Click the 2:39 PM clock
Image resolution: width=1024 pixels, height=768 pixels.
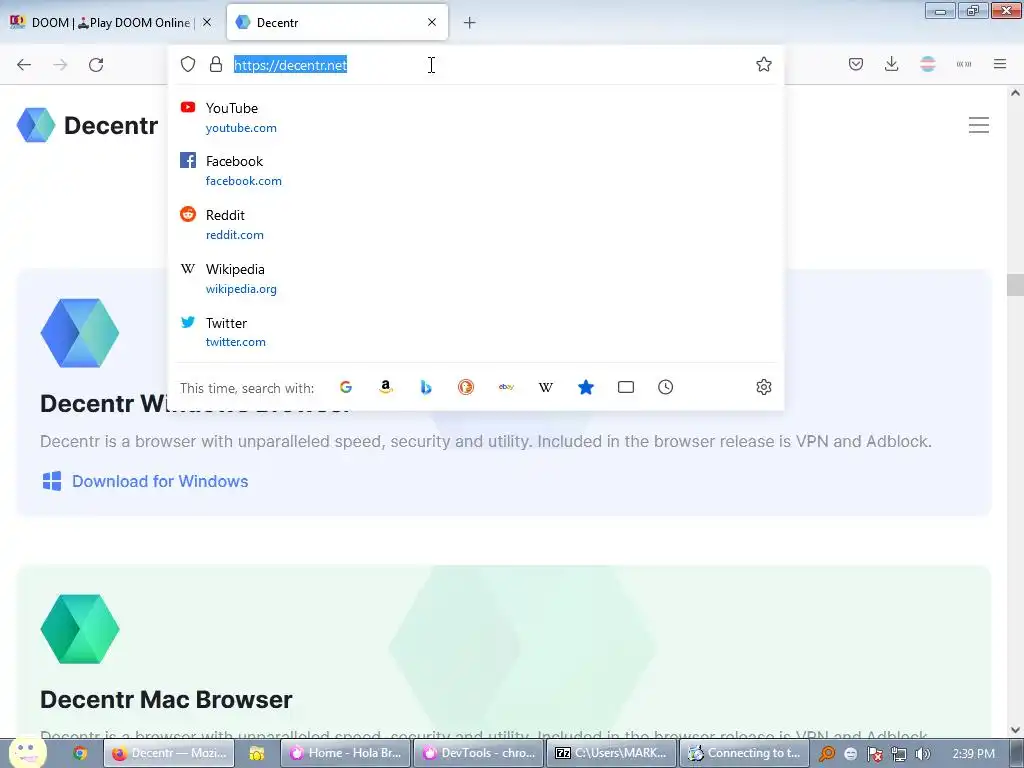click(x=973, y=754)
